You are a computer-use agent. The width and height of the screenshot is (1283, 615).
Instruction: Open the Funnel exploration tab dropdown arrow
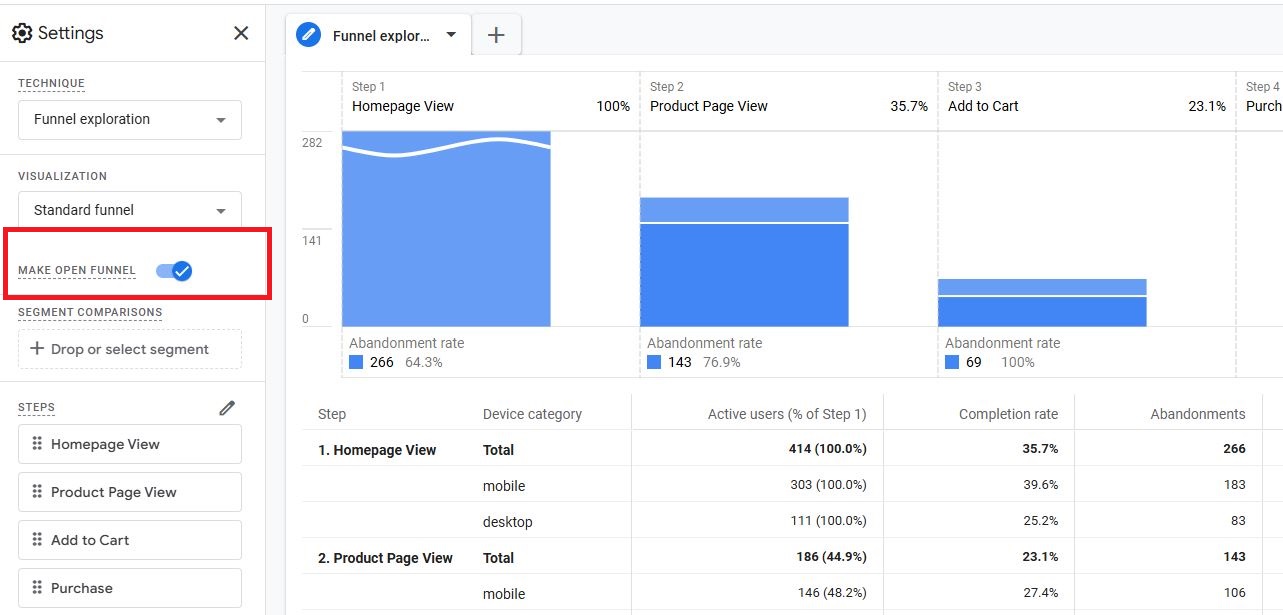[451, 35]
